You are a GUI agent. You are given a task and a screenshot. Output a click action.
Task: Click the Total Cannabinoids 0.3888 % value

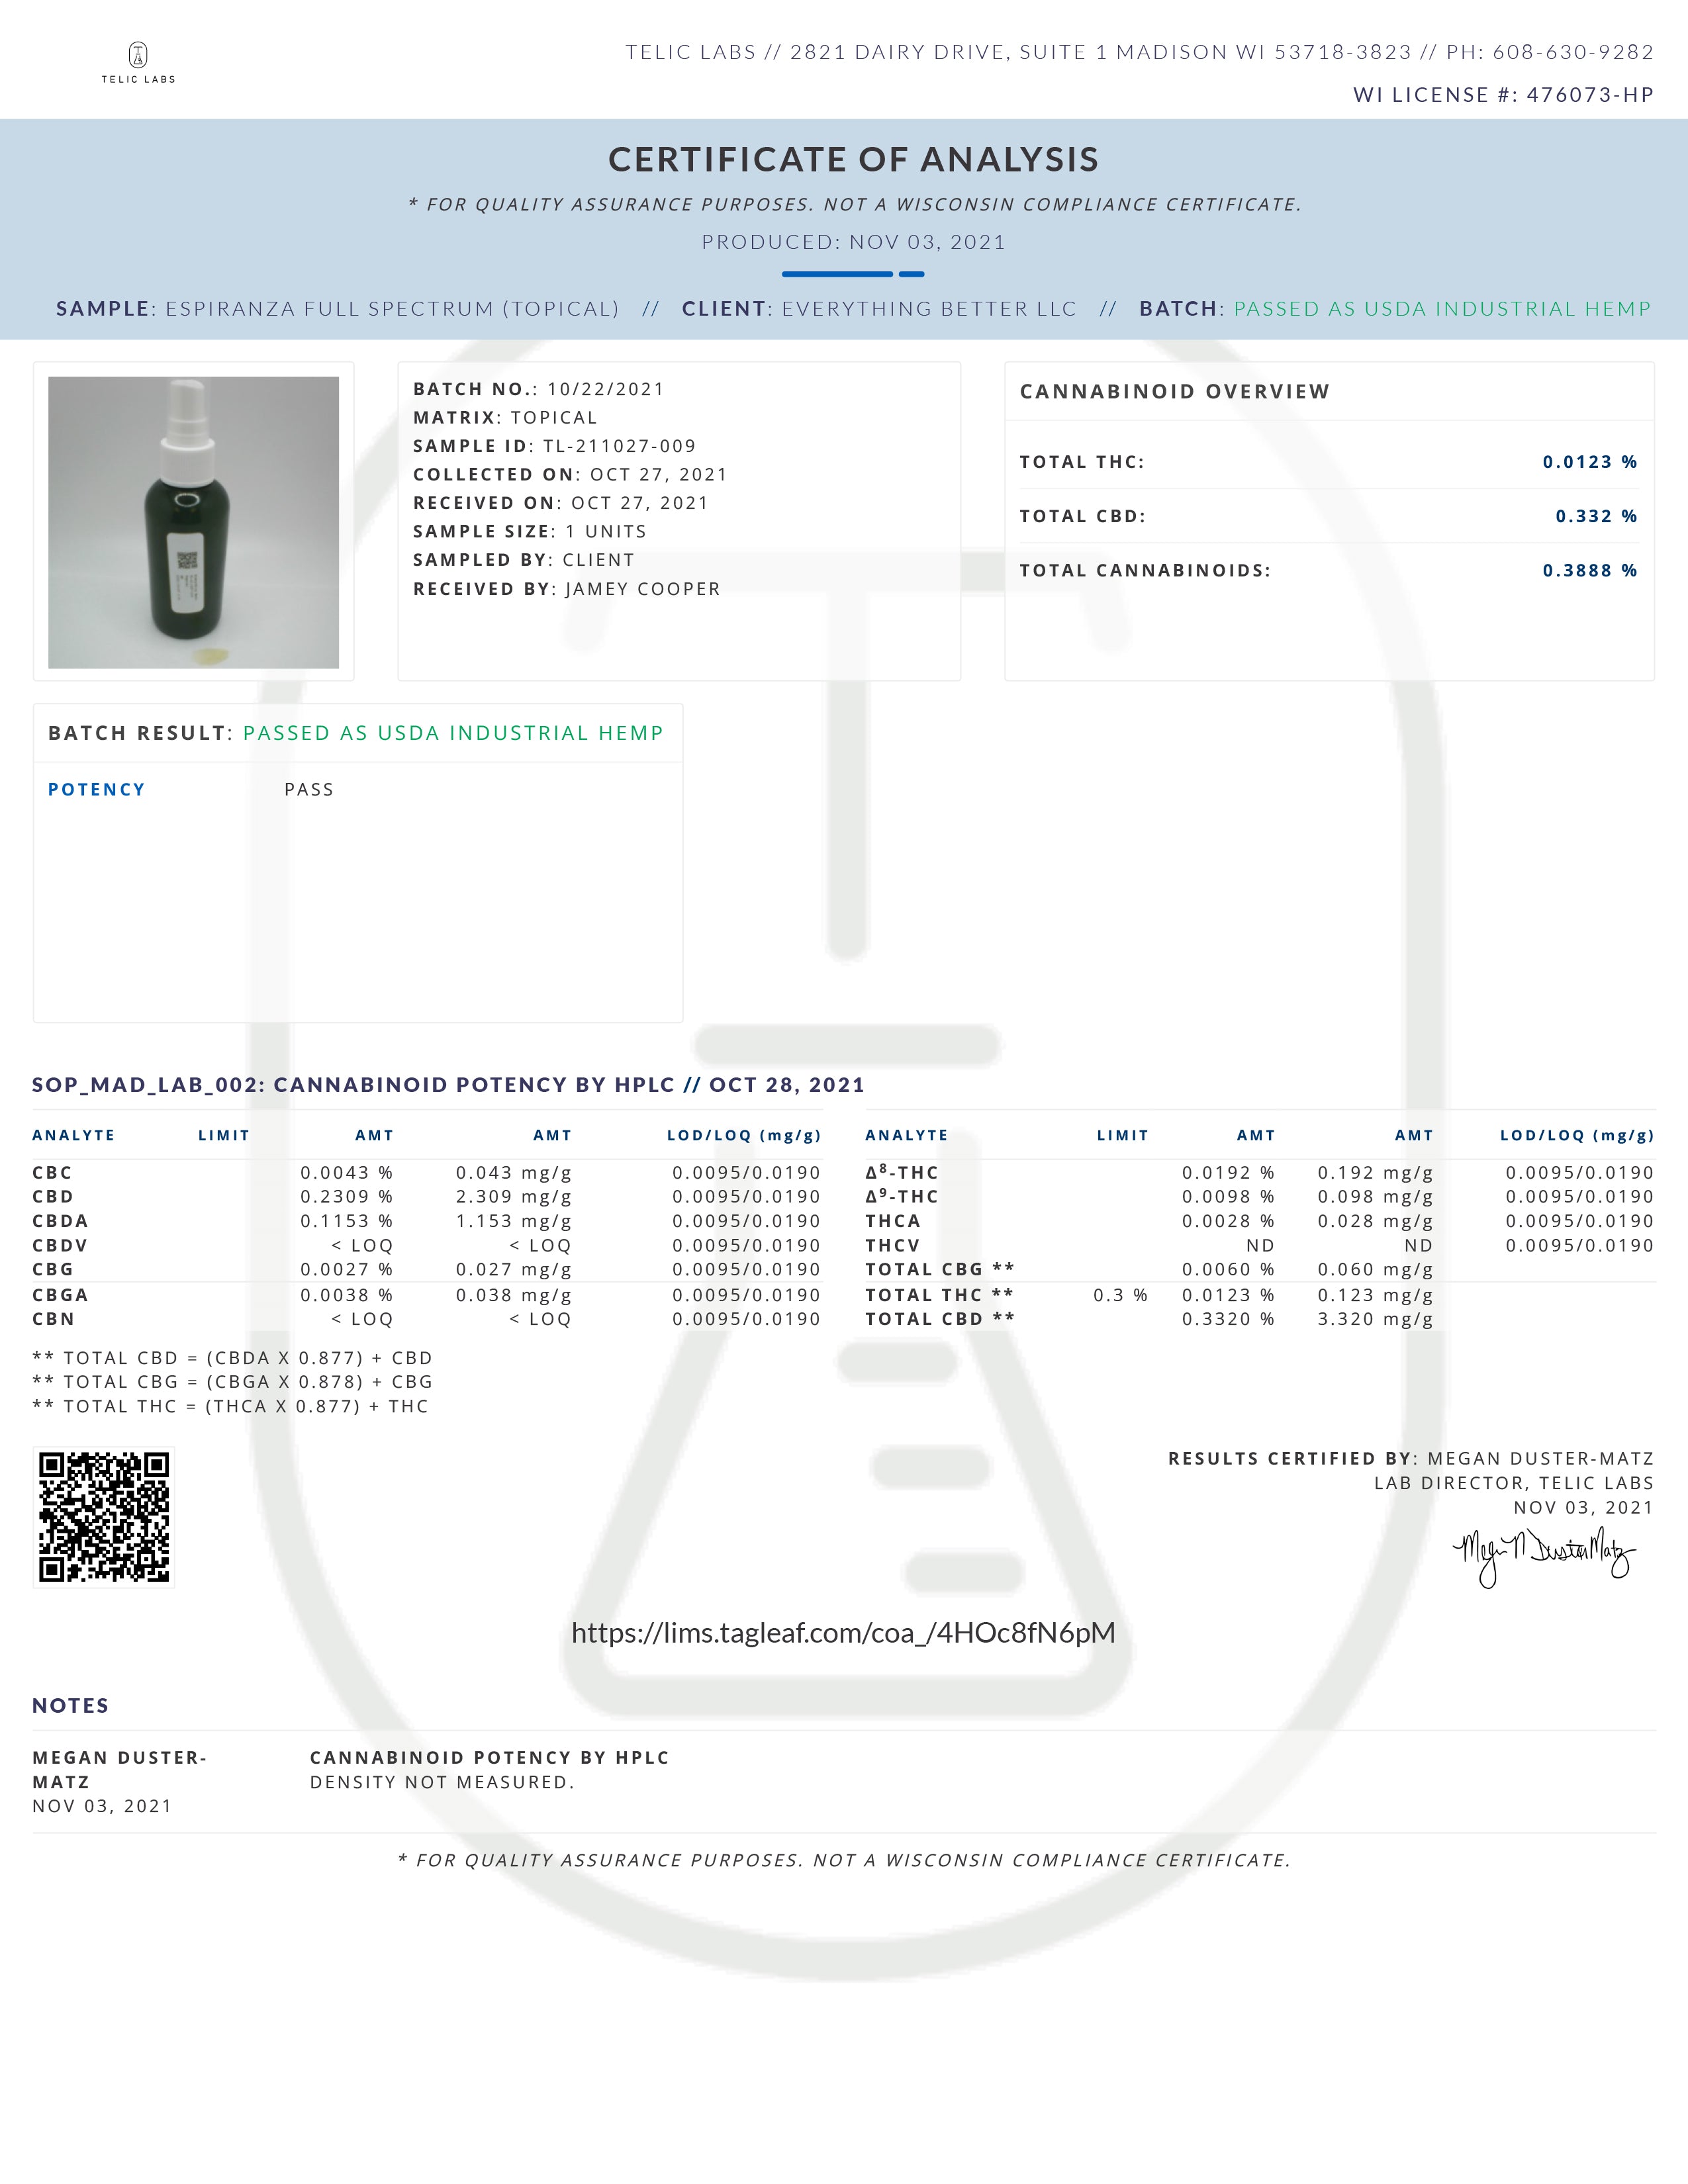(1589, 570)
